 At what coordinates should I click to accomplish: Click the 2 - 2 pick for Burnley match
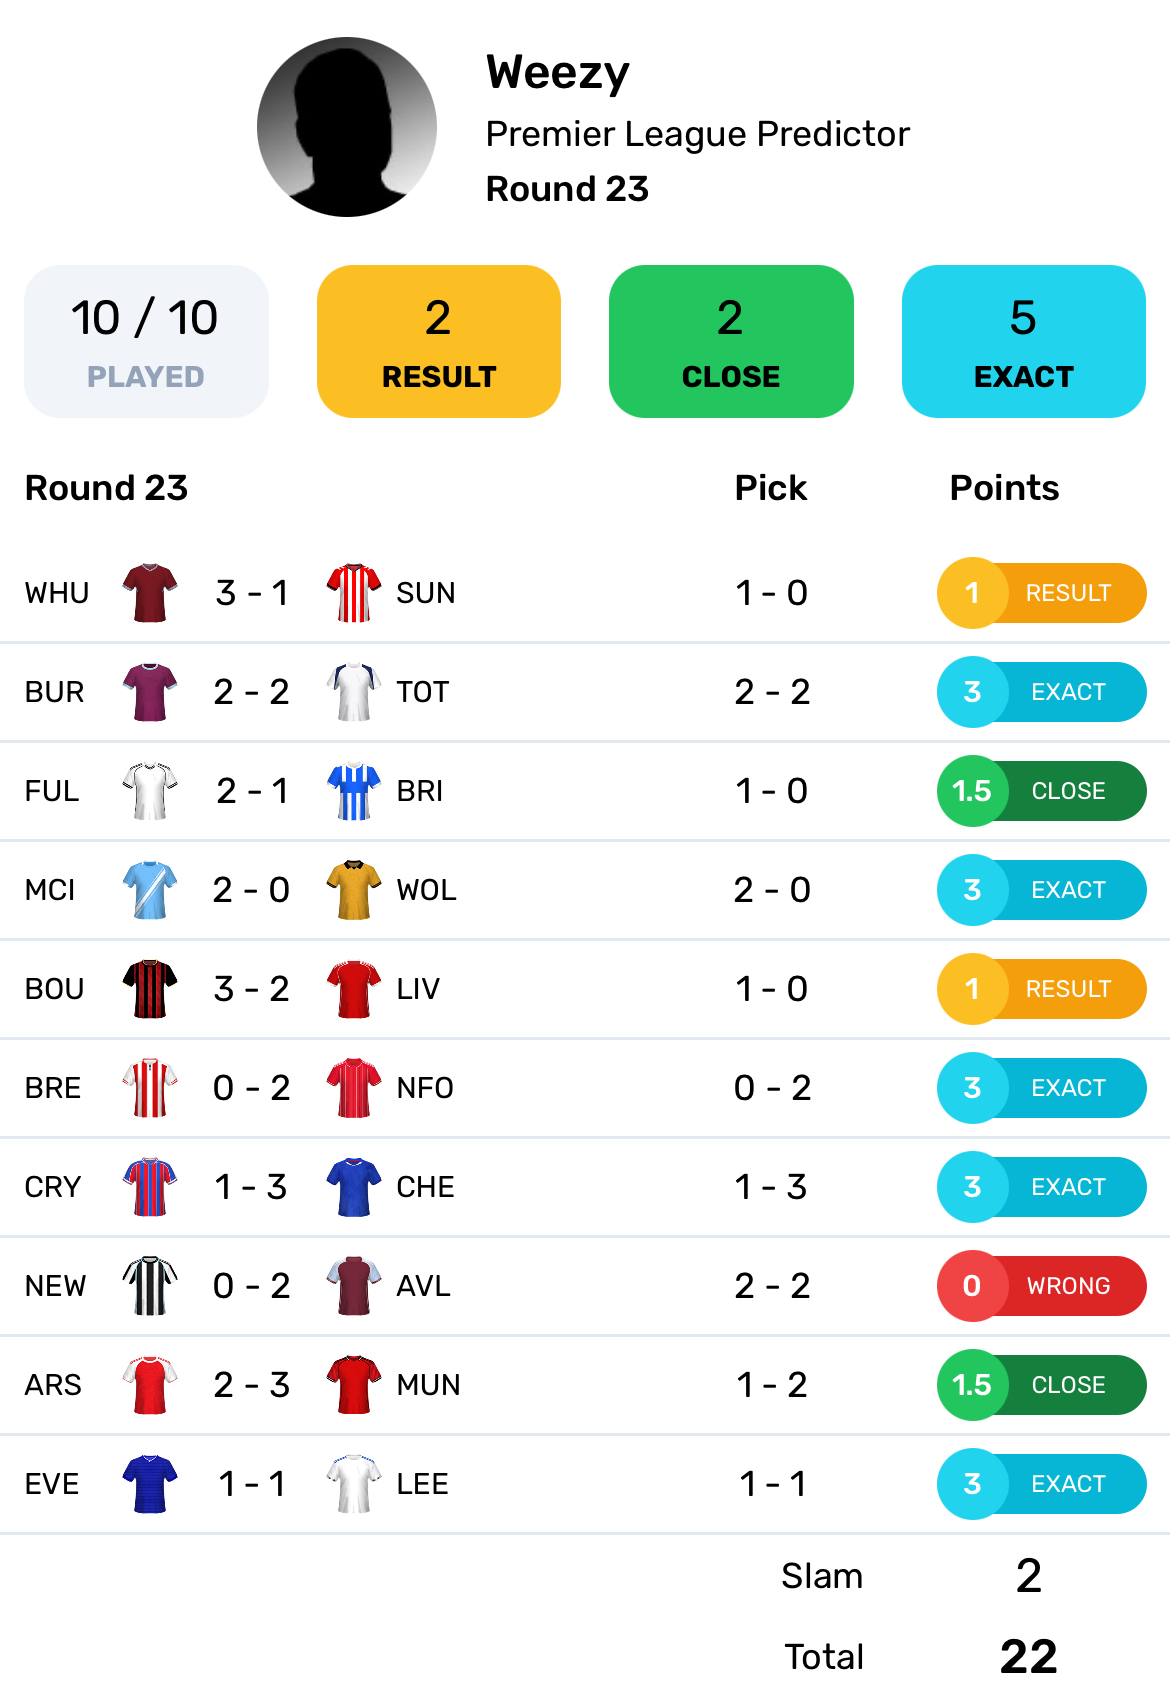772,691
